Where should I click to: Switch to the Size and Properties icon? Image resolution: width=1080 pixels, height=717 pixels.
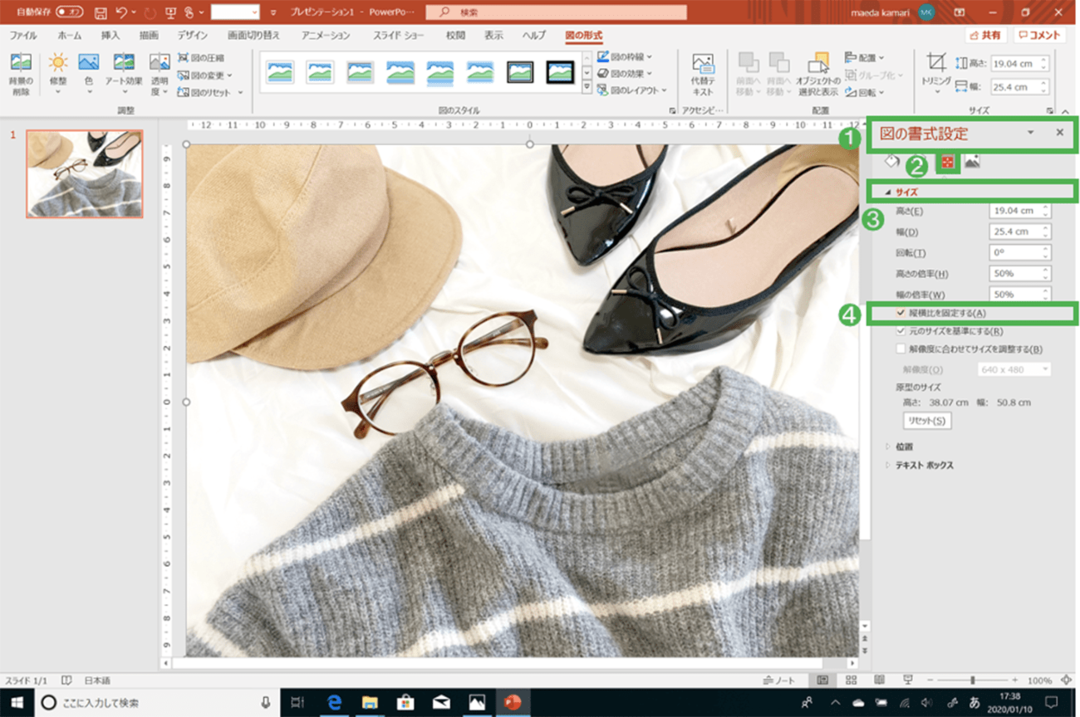click(949, 164)
